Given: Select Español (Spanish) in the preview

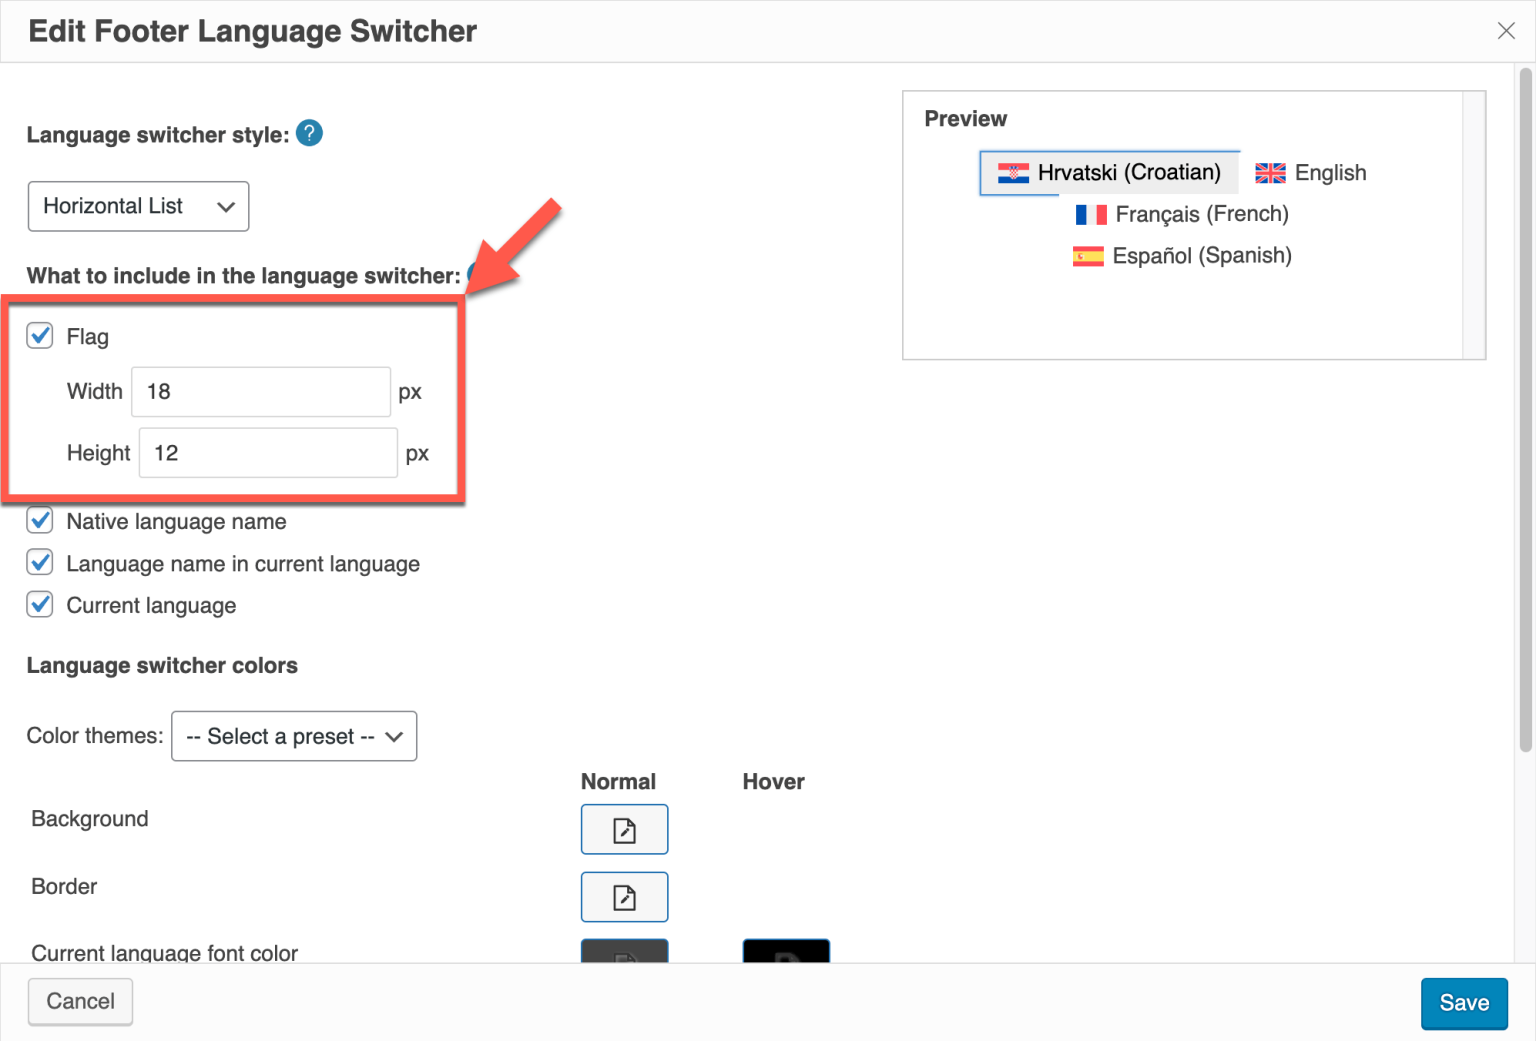Looking at the screenshot, I should (1202, 256).
